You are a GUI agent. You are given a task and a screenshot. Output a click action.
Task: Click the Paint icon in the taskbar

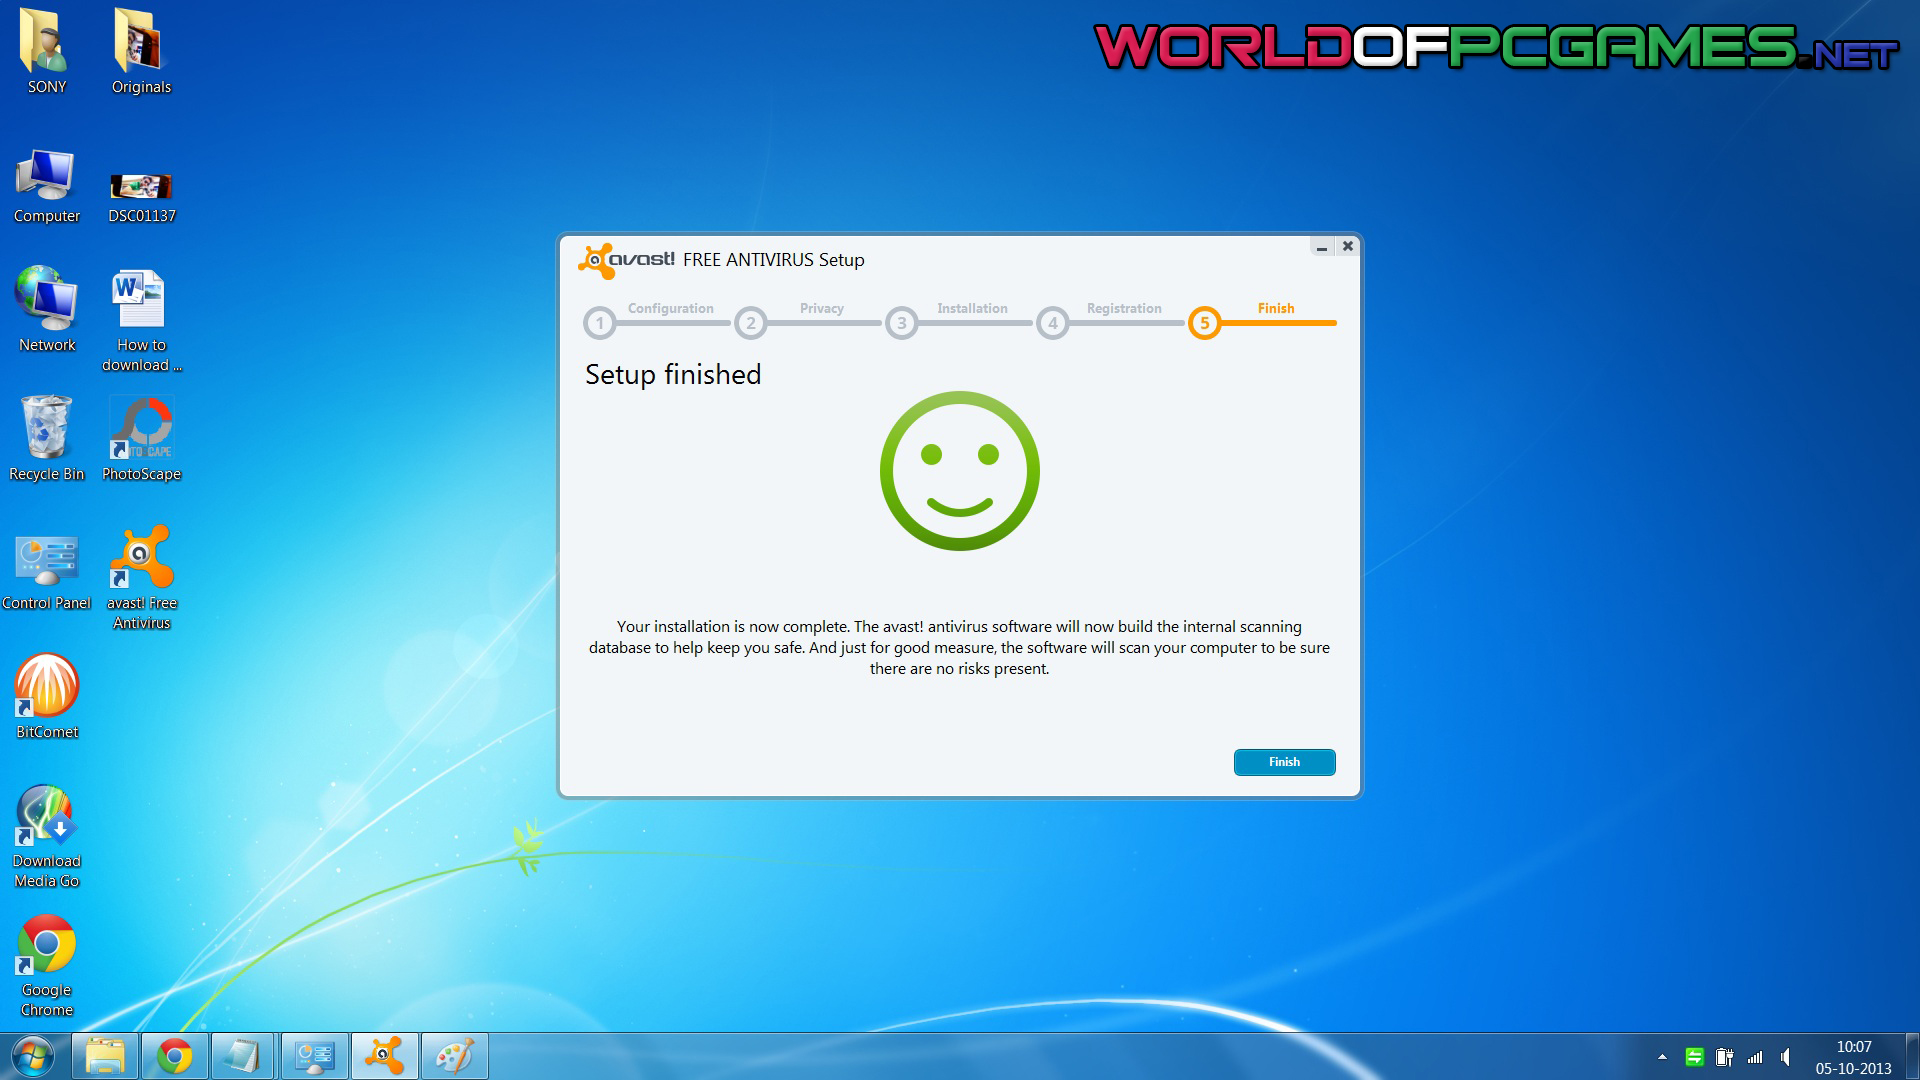454,1056
